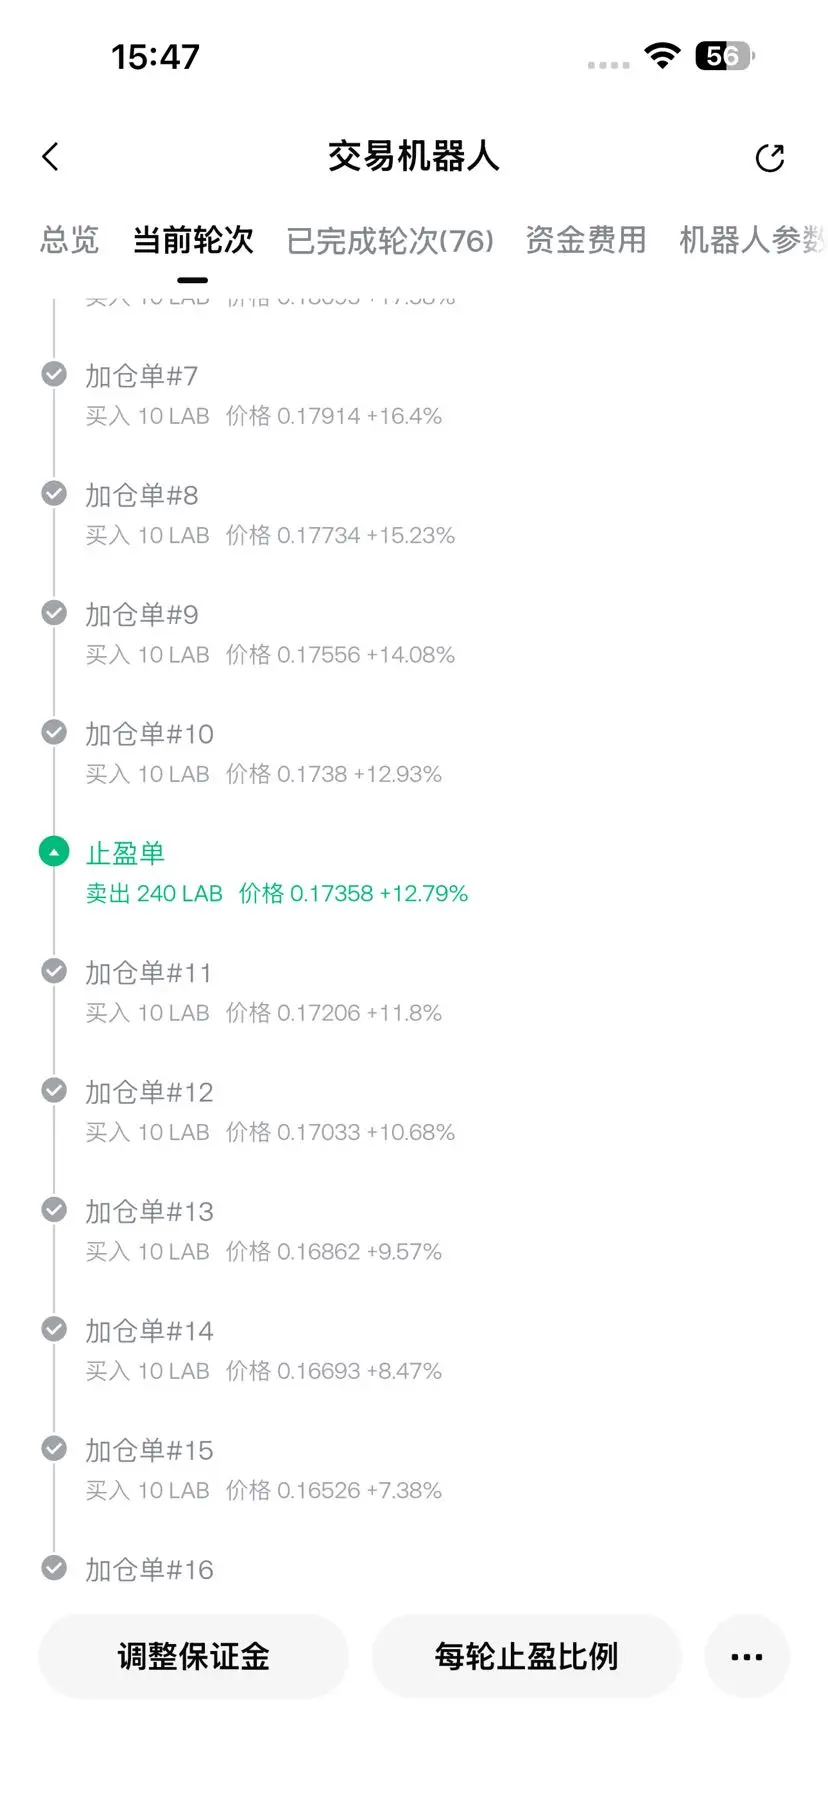Tap the 加仓单#8 price 0.17734 line
828x1795 pixels.
click(x=270, y=535)
